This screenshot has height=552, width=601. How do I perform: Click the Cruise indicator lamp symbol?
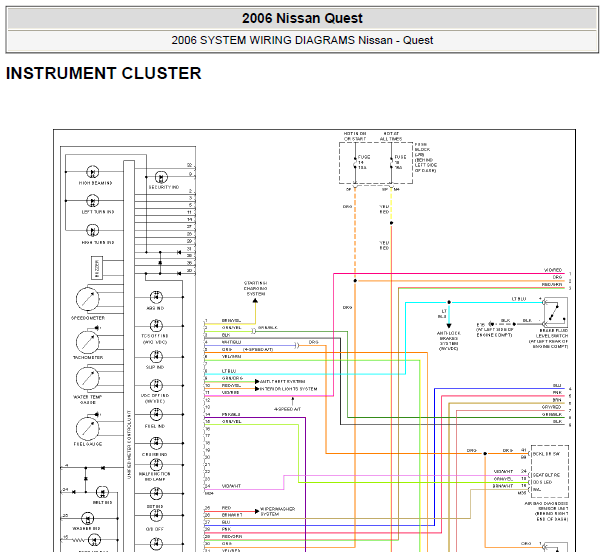[156, 444]
